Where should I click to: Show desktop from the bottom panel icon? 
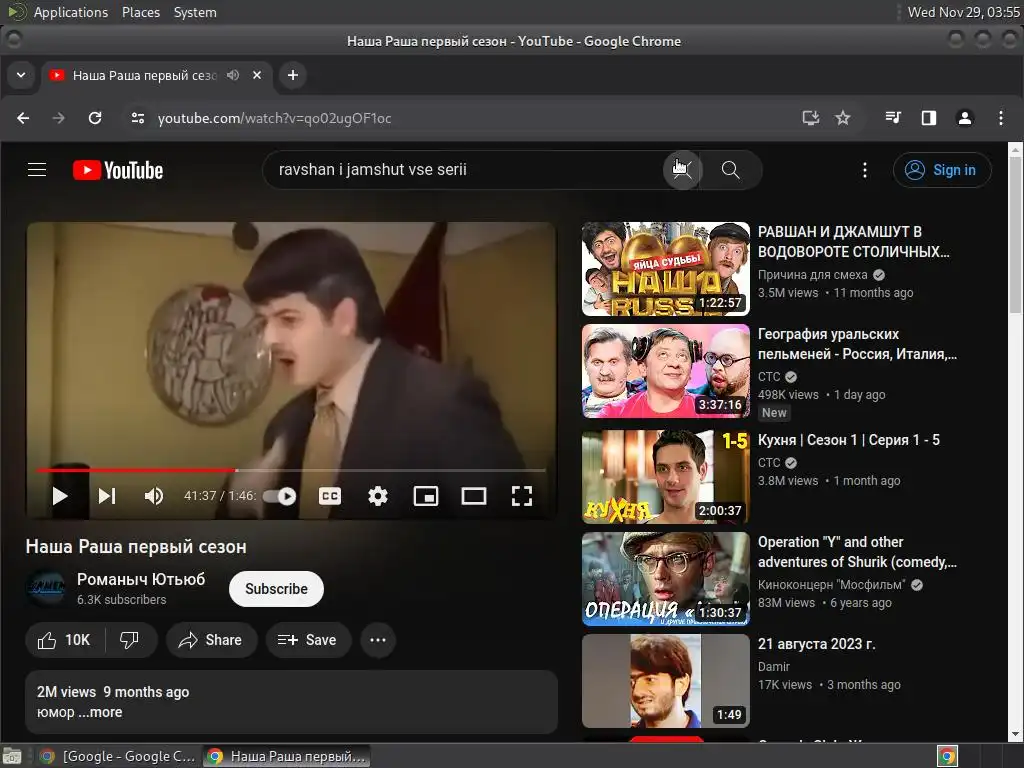point(12,756)
